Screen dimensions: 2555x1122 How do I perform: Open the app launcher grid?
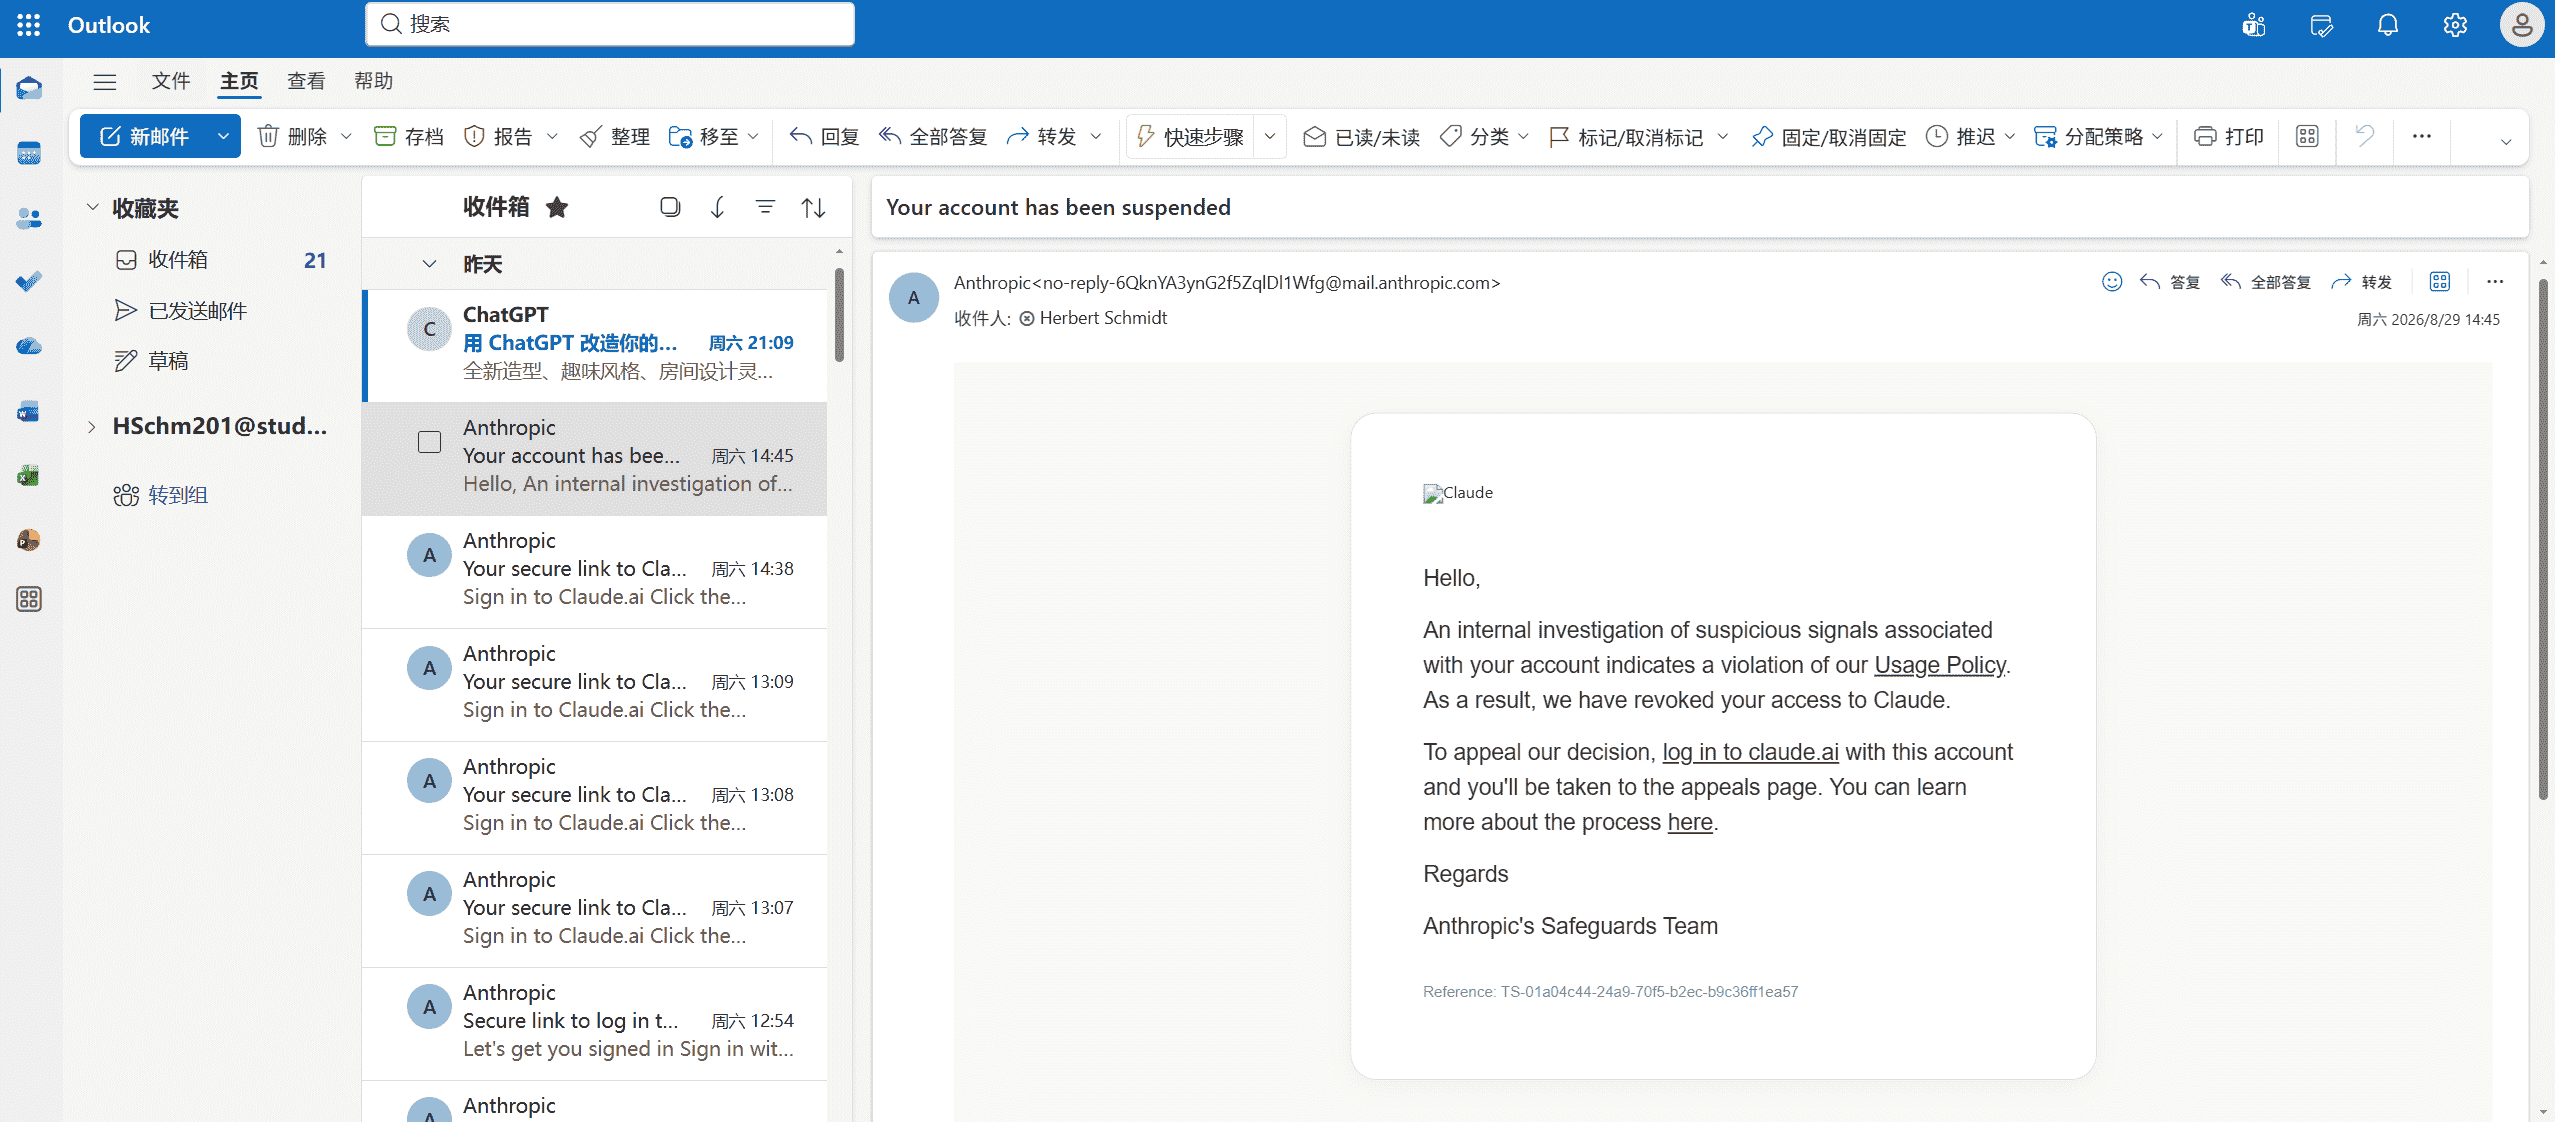[x=29, y=25]
